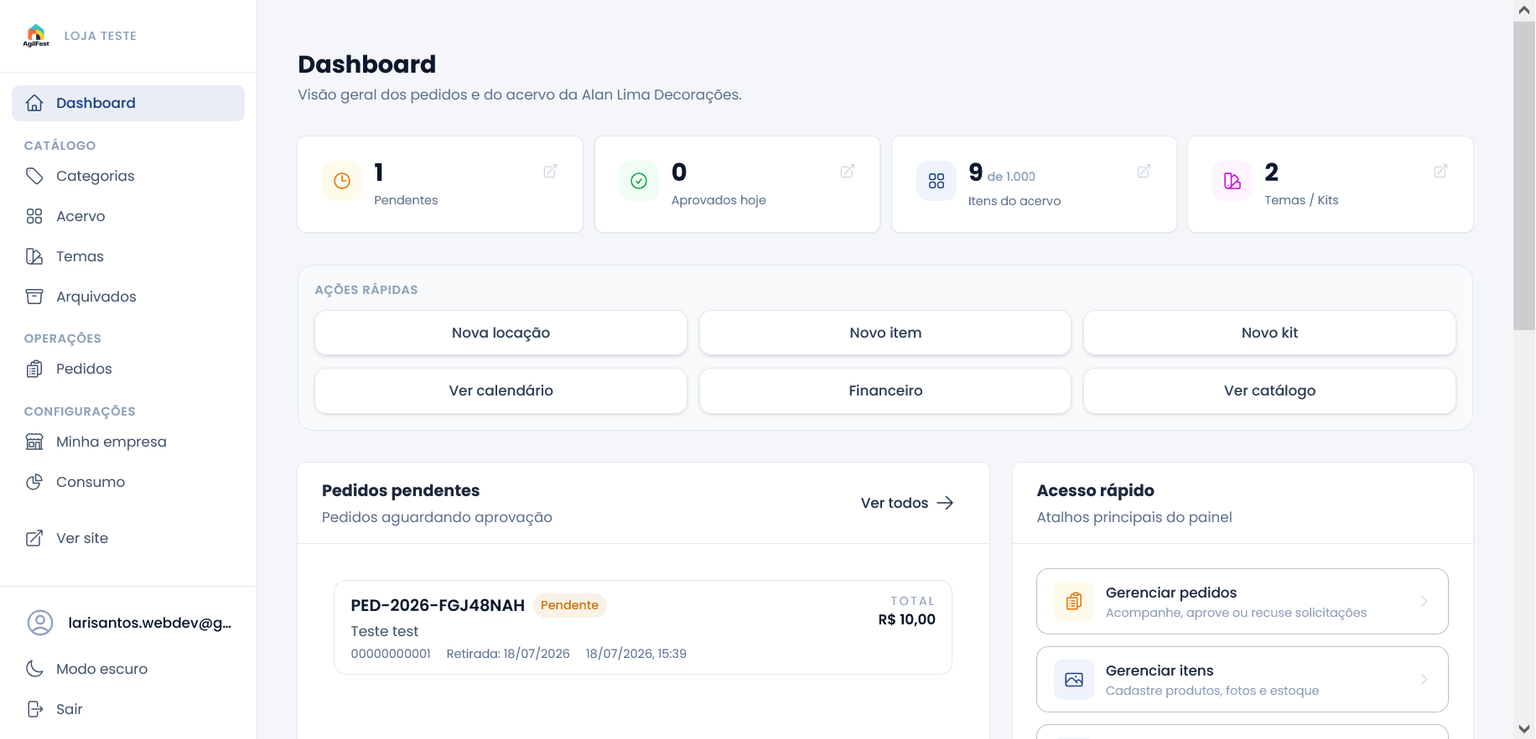1536x739 pixels.
Task: Expand Gerenciar pedidos chevron arrow
Action: tap(1424, 601)
